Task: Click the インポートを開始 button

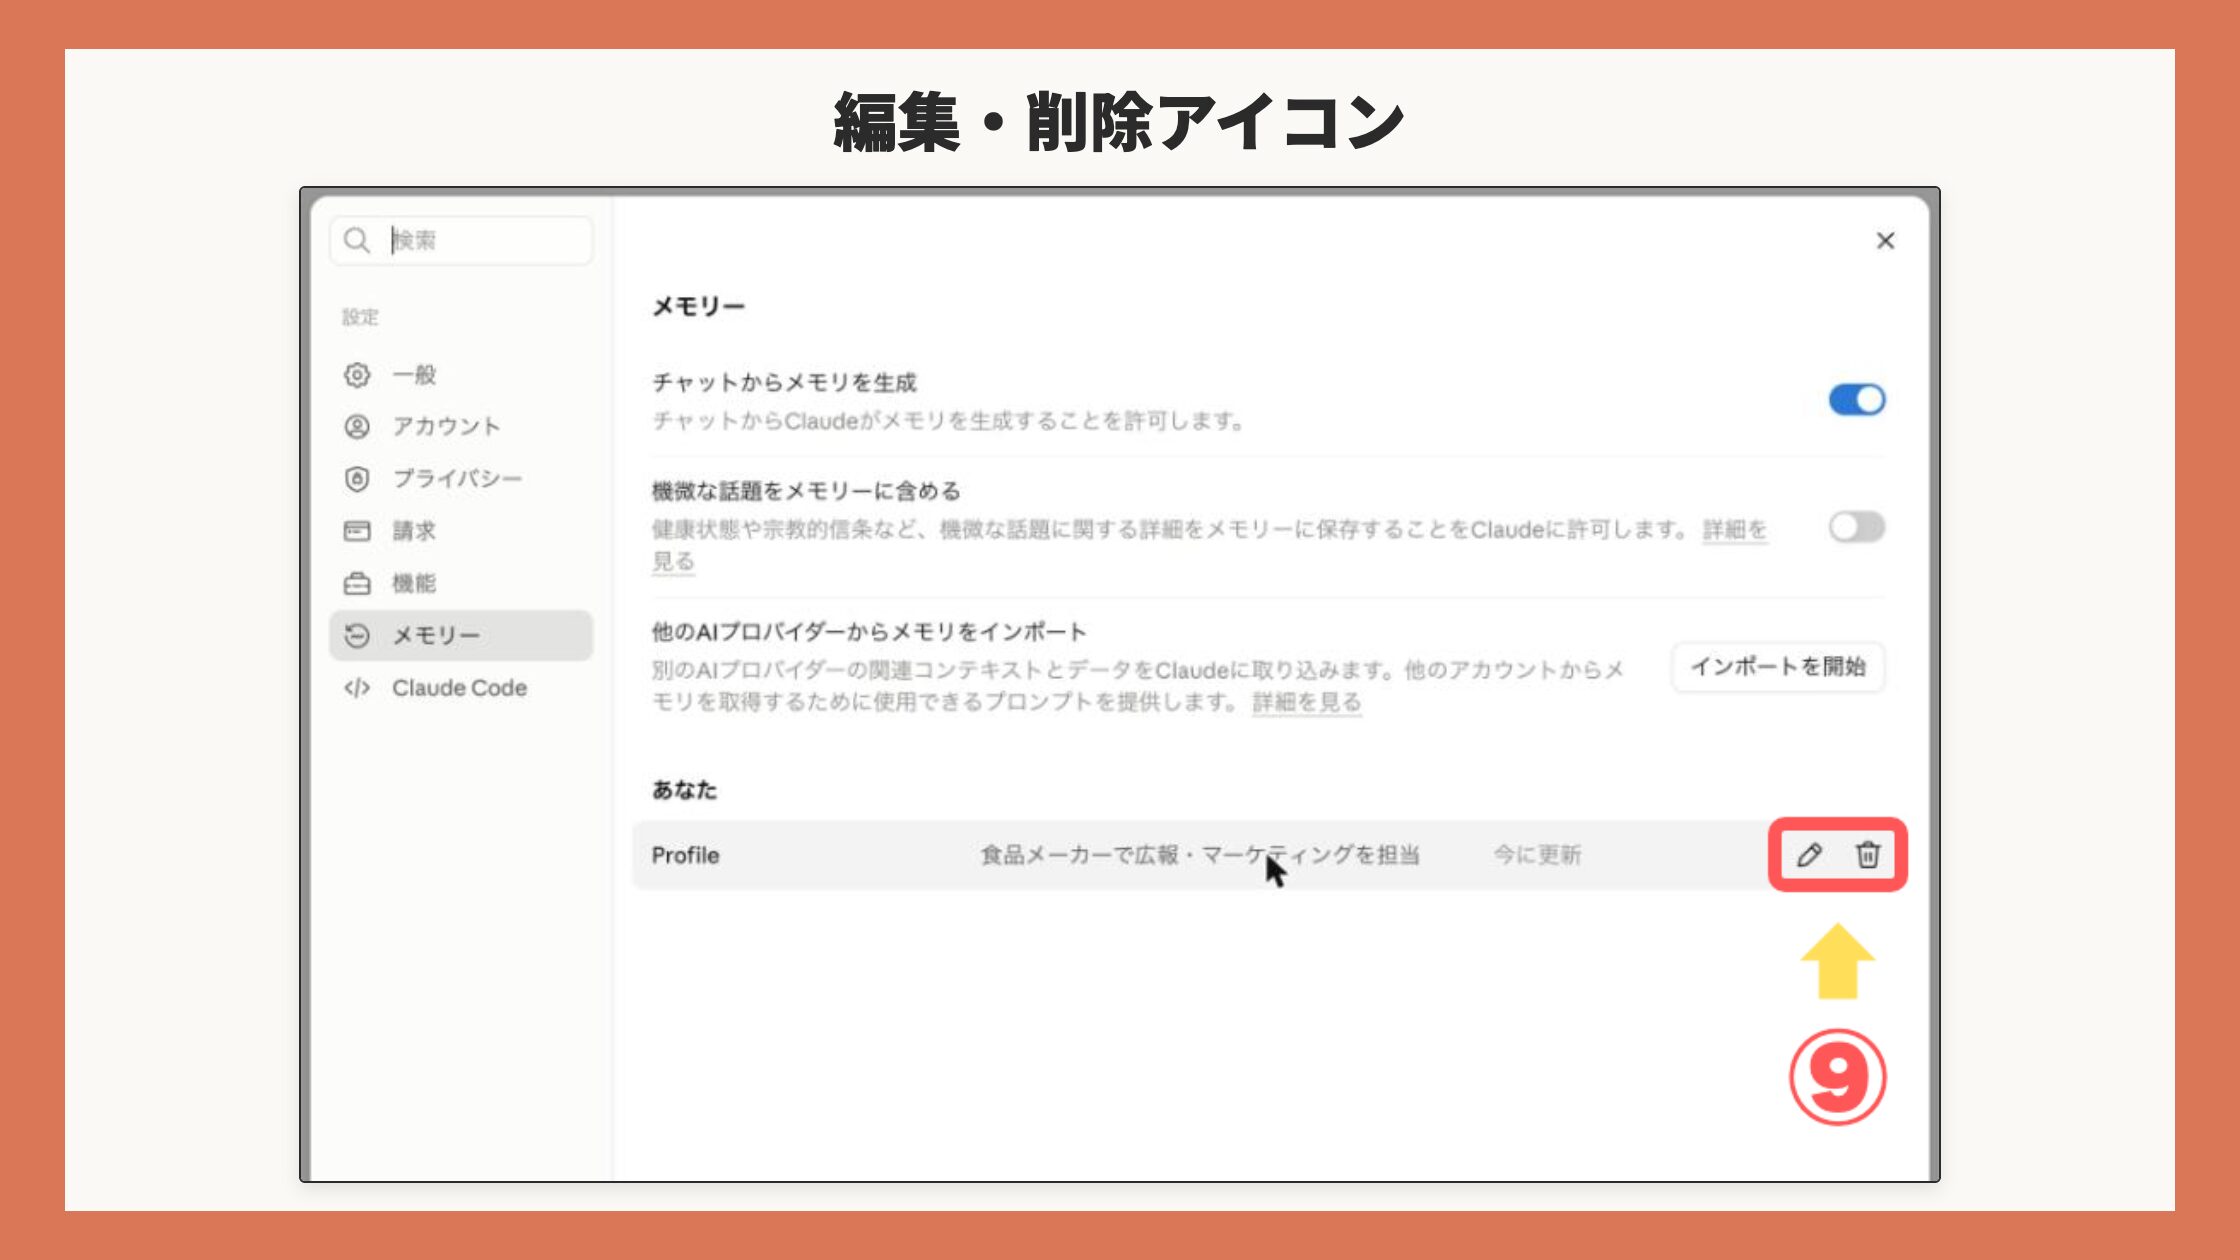Action: point(1778,667)
